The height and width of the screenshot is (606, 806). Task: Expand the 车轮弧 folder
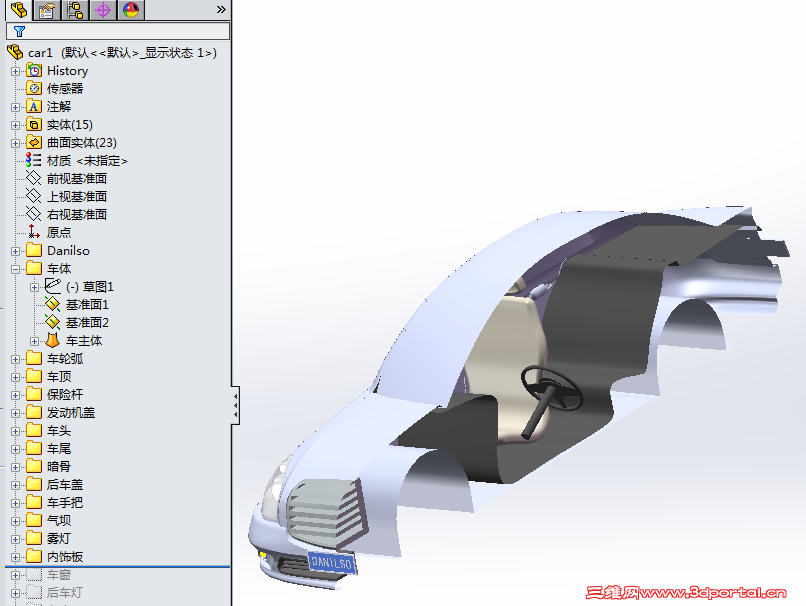click(x=15, y=359)
